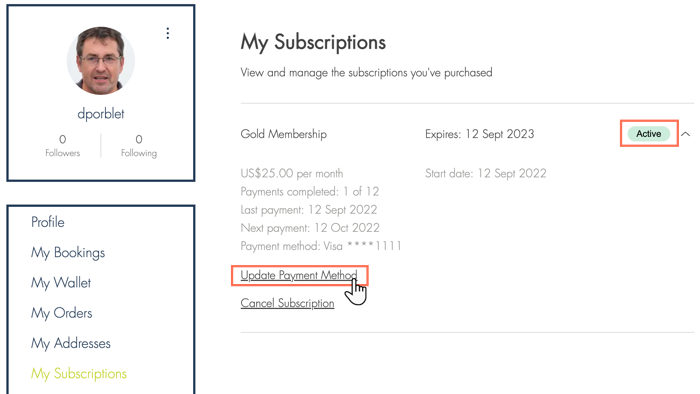Click the Cancel Subscription link
Image resolution: width=700 pixels, height=394 pixels.
(x=288, y=303)
